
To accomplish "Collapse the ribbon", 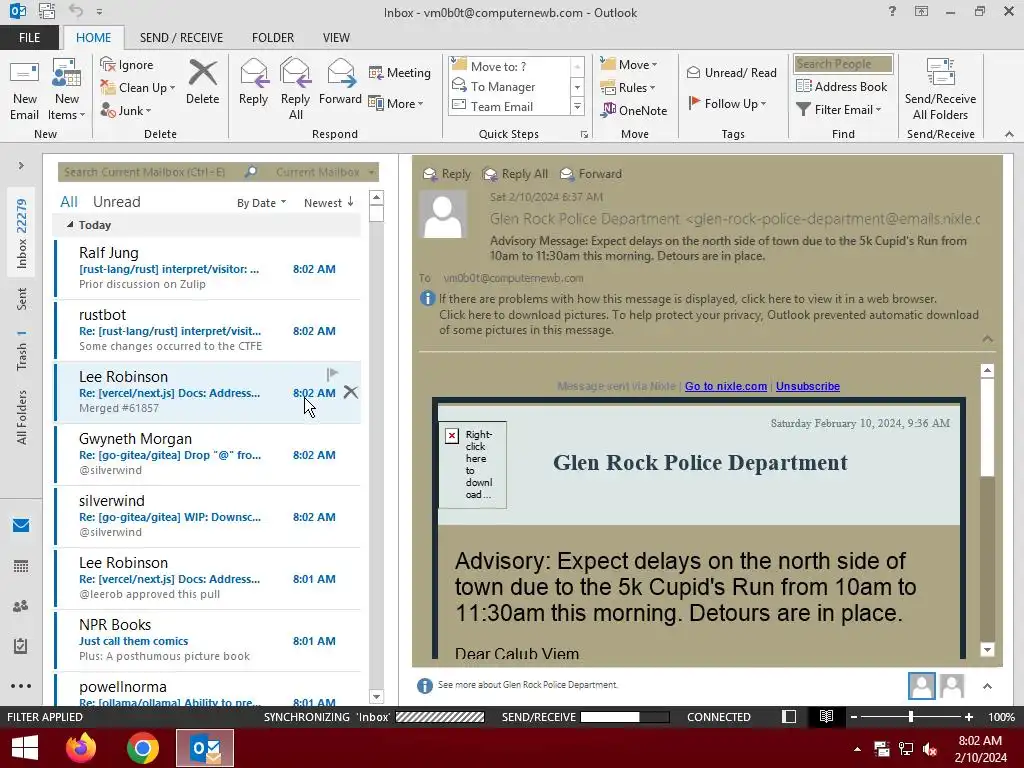I will click(1009, 134).
